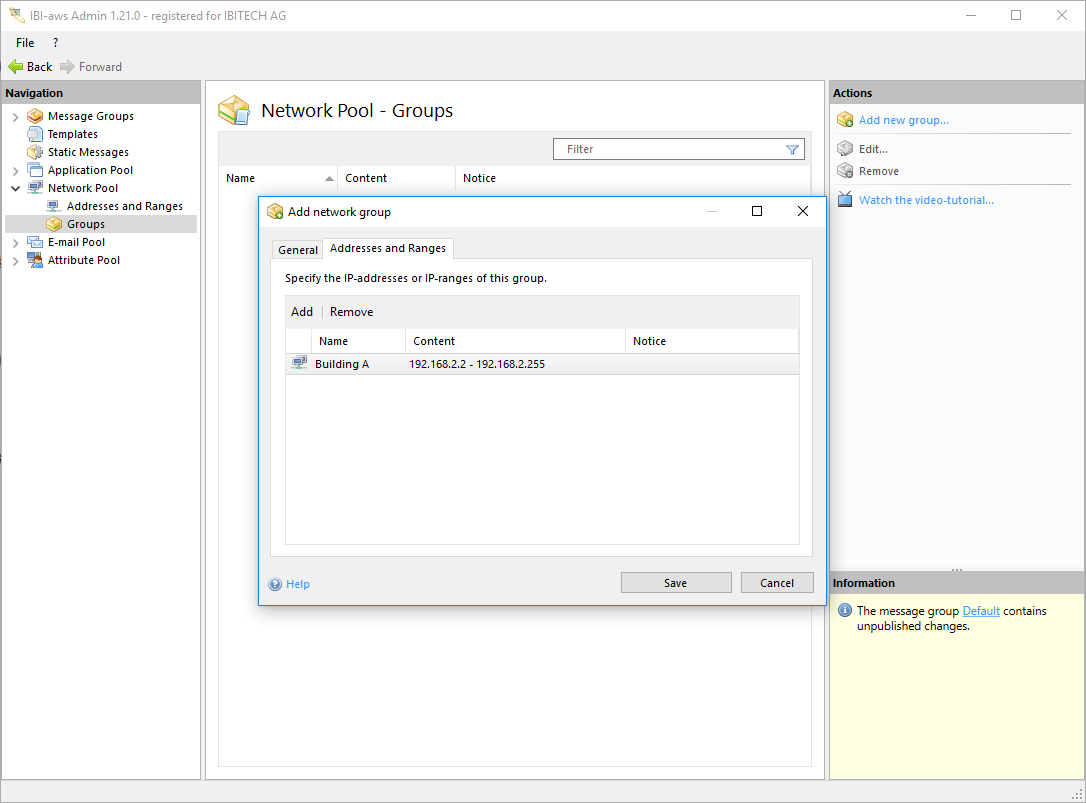Switch to the General tab
Screen dimensions: 1086x803
(298, 250)
